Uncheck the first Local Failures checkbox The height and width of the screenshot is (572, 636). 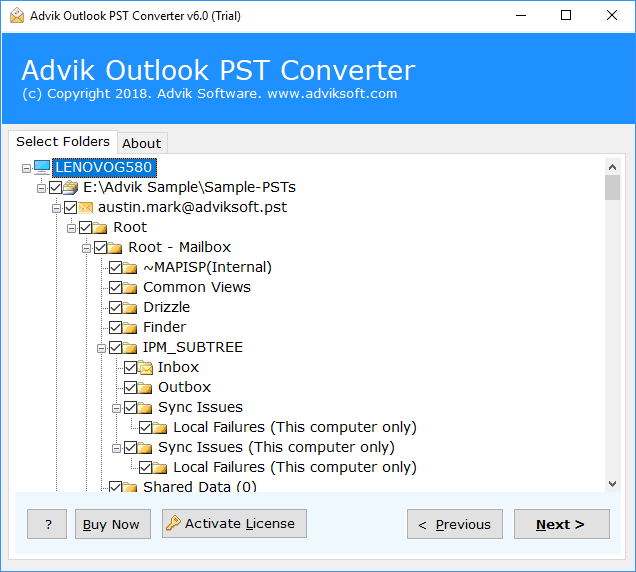pyautogui.click(x=146, y=428)
